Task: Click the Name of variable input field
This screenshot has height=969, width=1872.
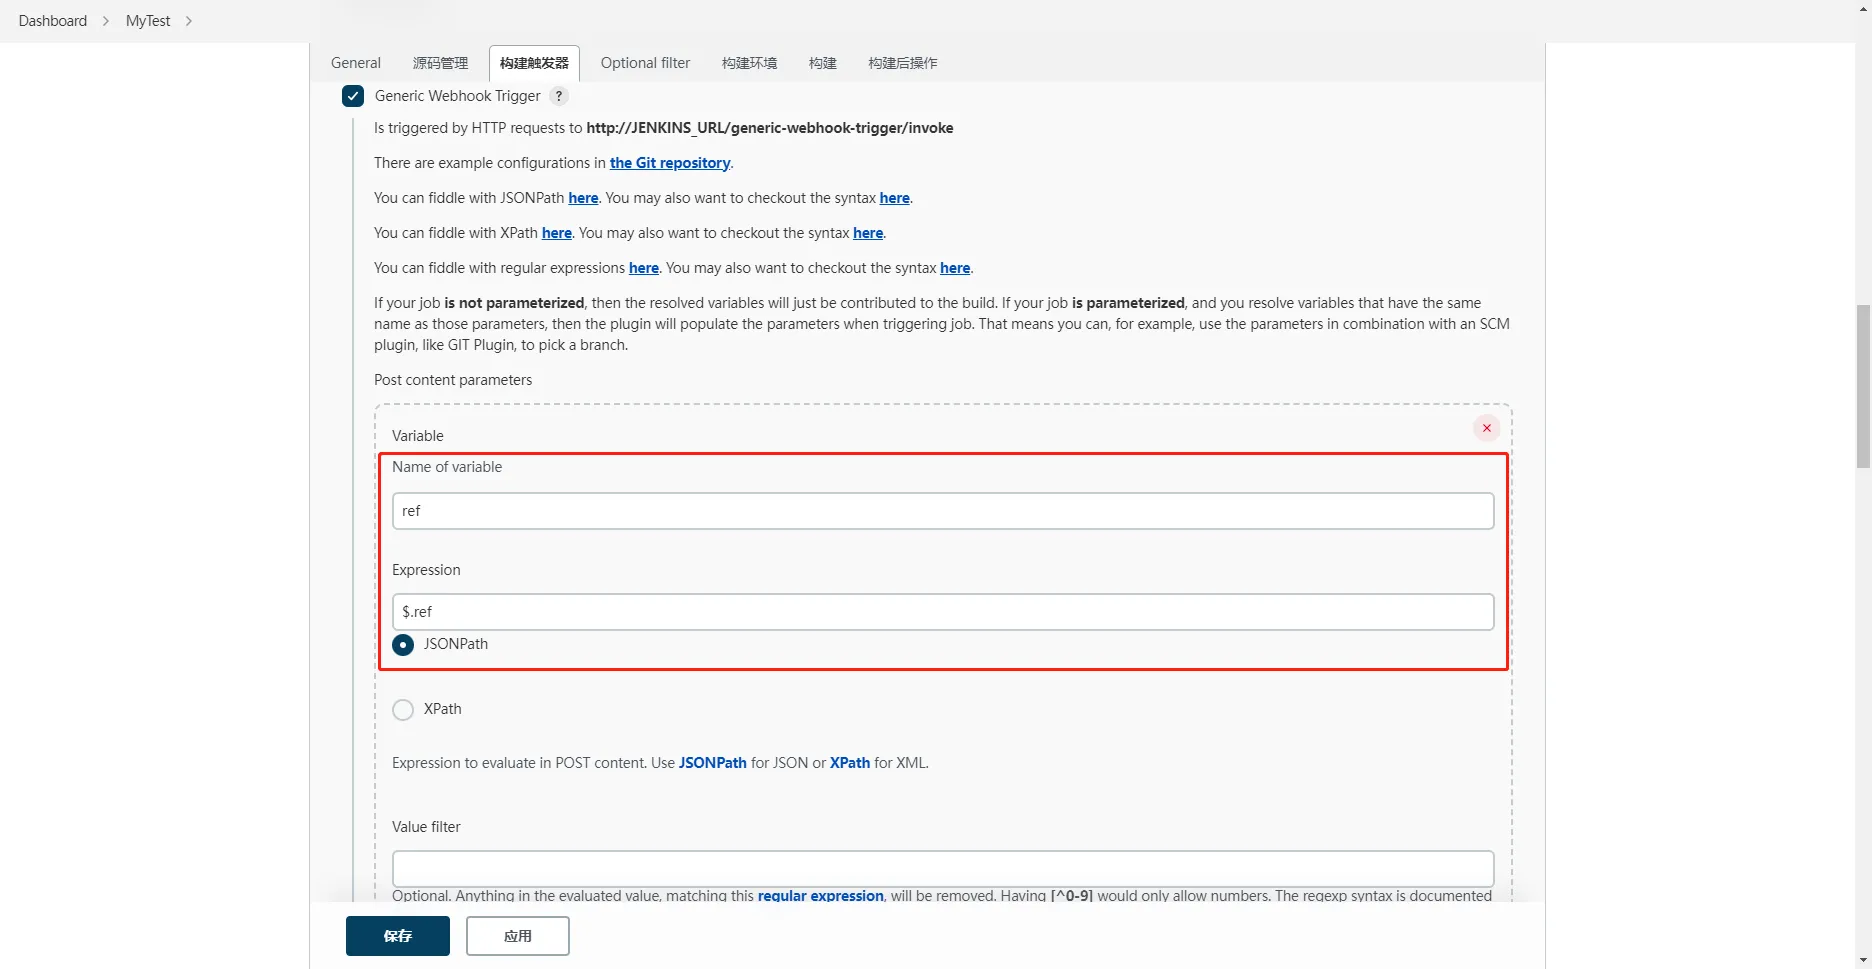Action: pos(943,511)
